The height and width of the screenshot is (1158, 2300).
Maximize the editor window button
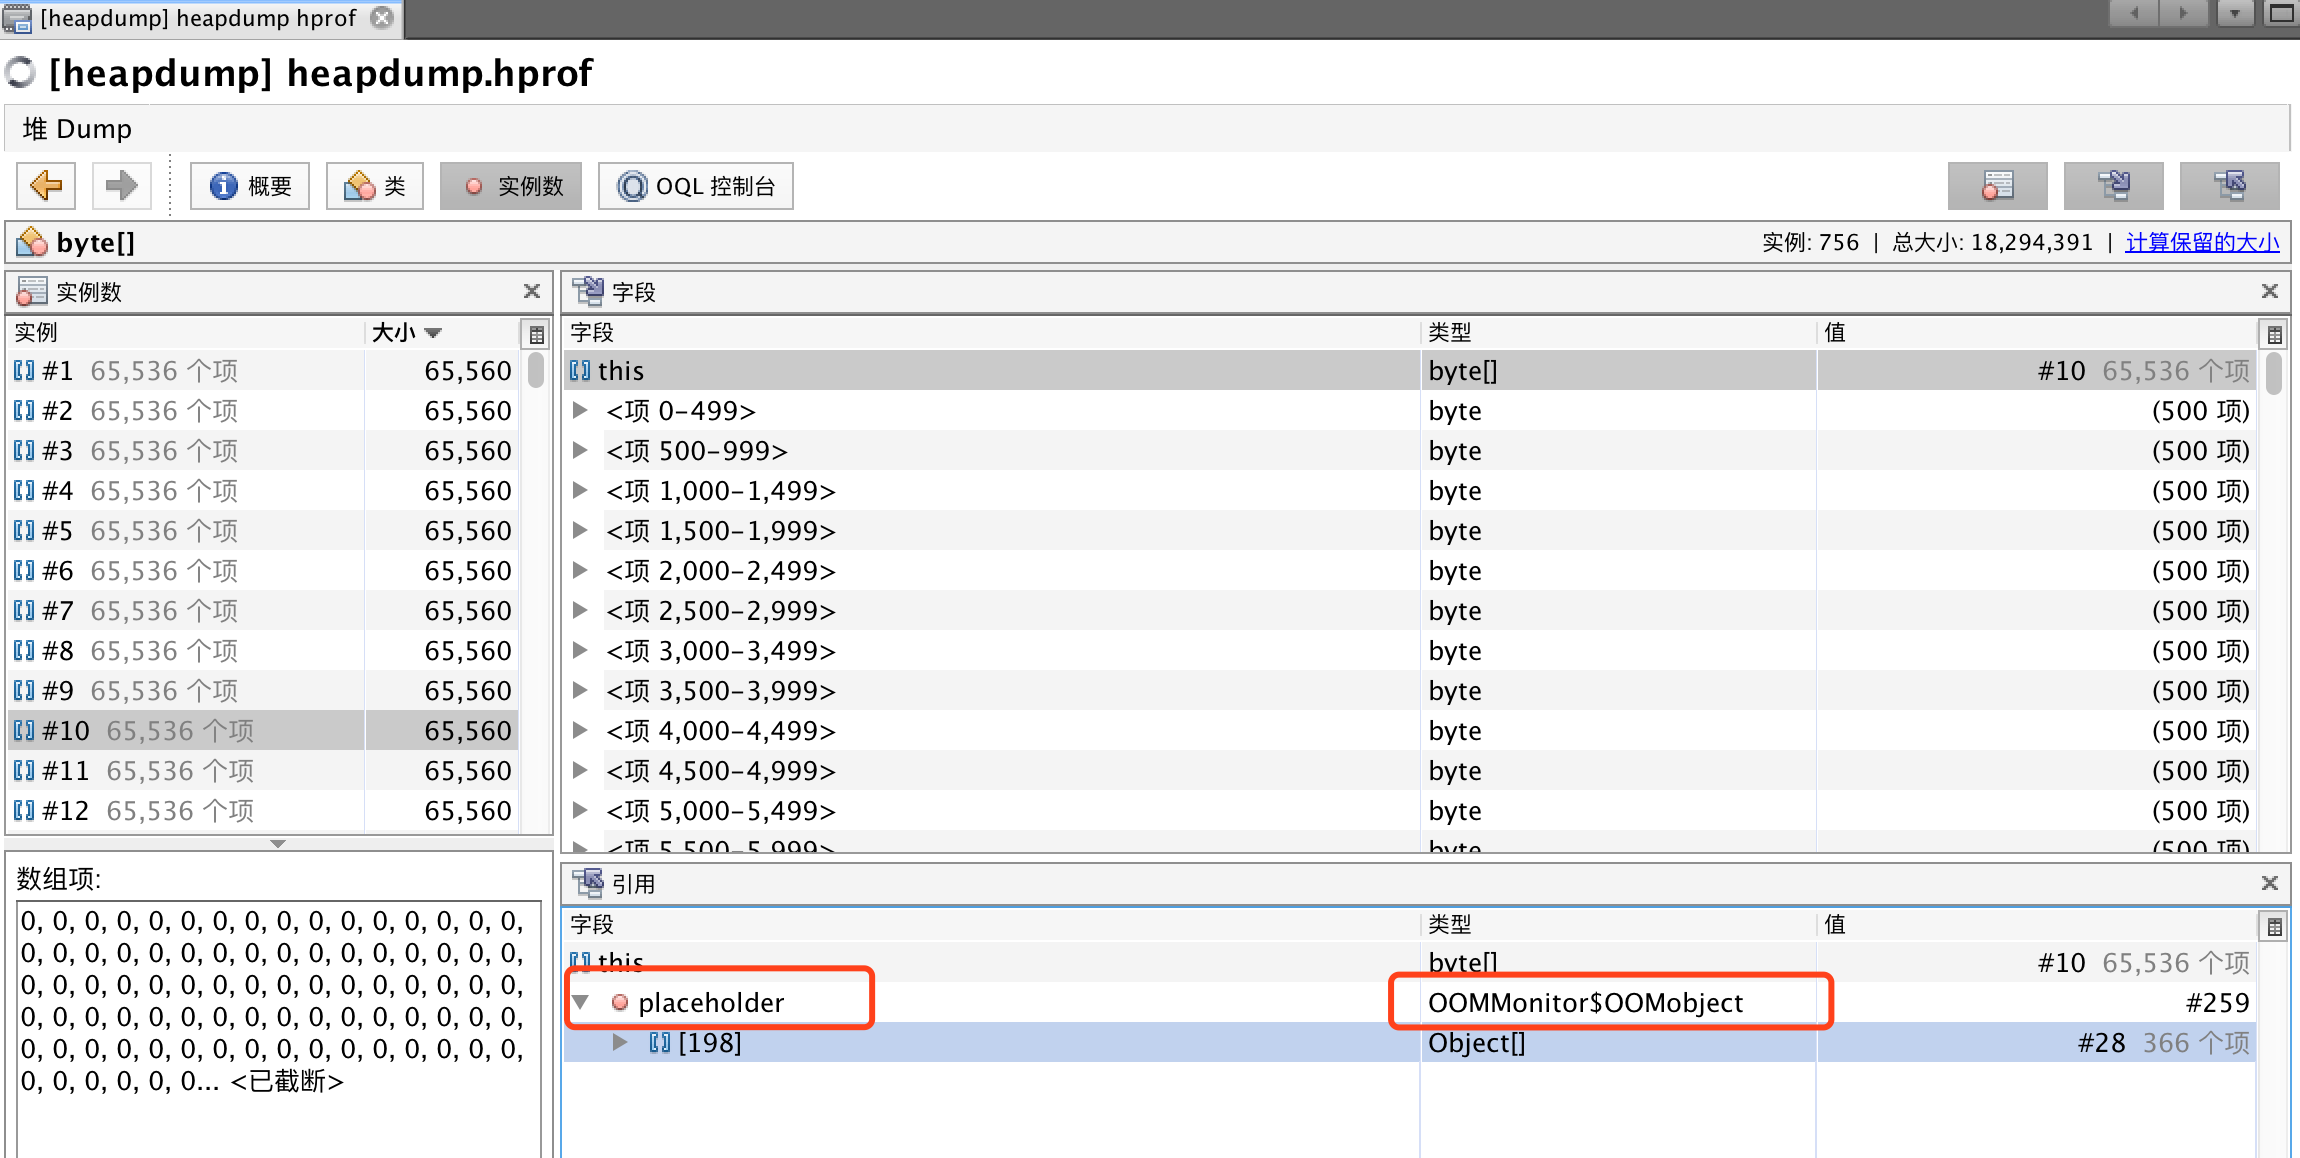pyautogui.click(x=2282, y=14)
